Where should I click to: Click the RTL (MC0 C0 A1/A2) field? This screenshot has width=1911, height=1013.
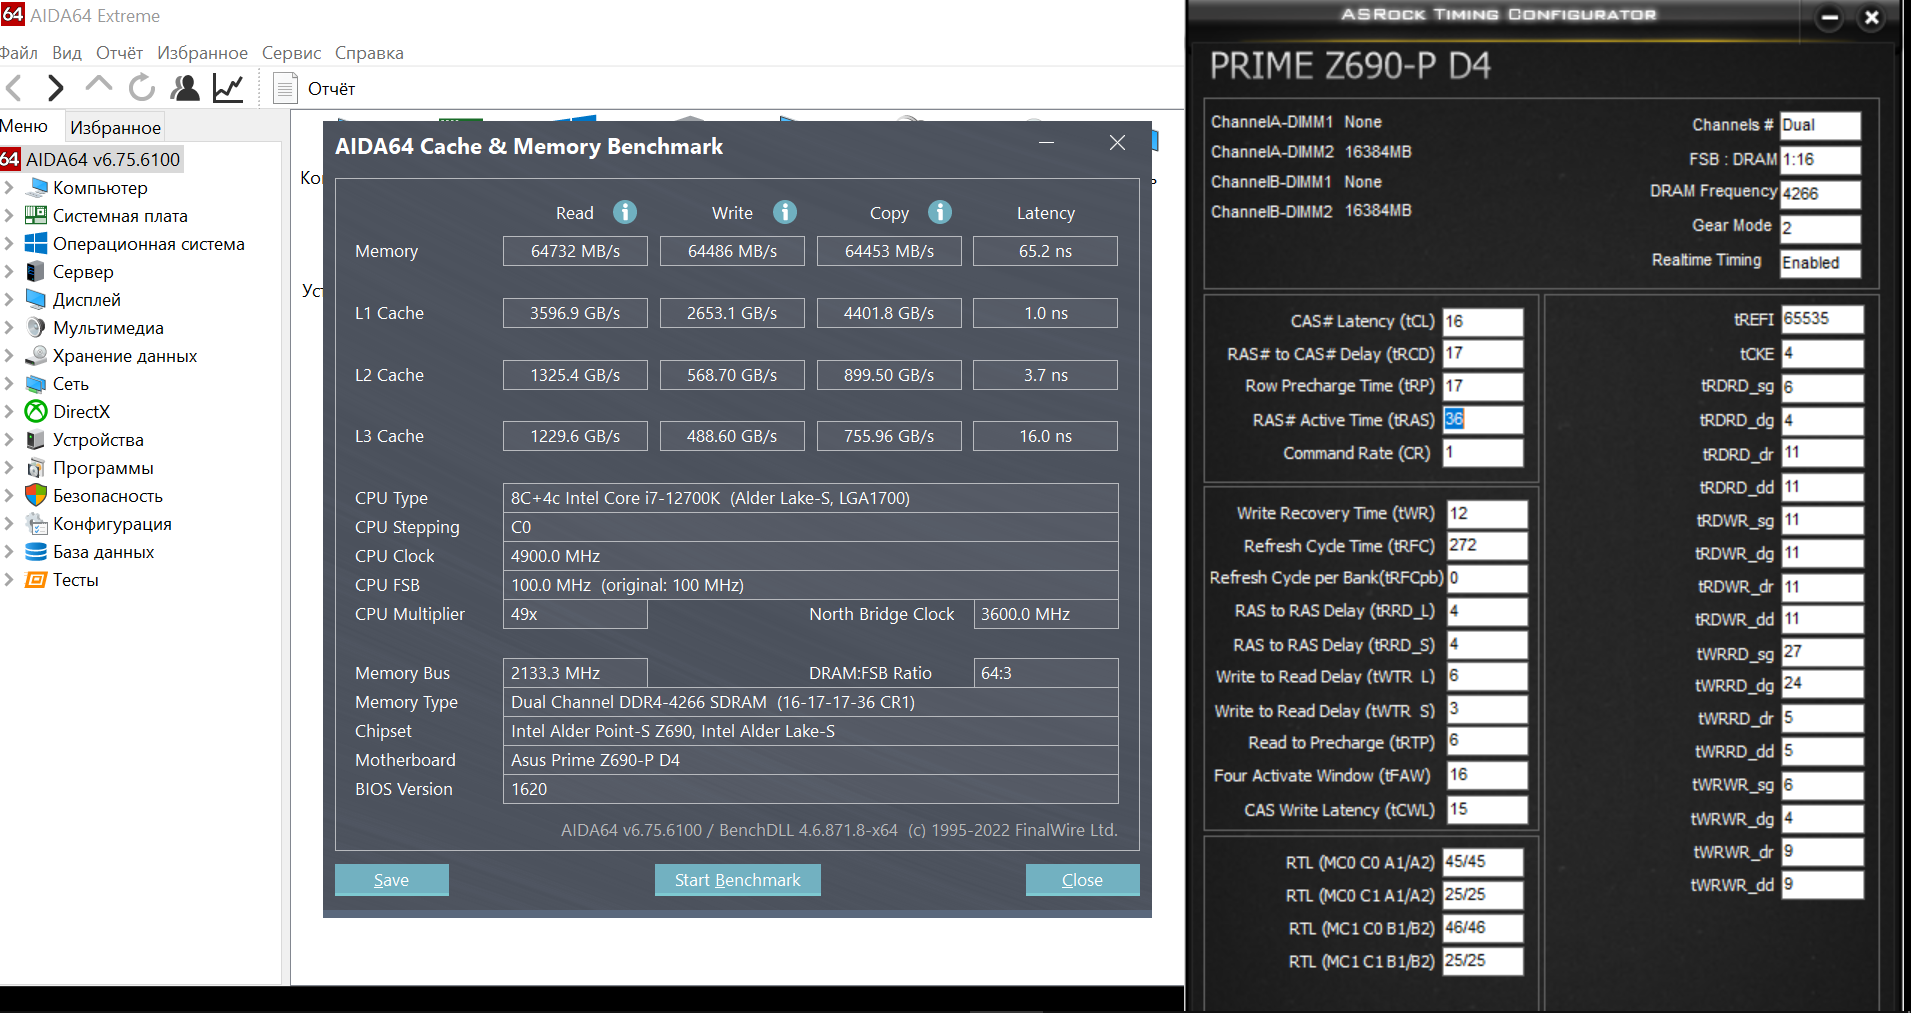1482,862
